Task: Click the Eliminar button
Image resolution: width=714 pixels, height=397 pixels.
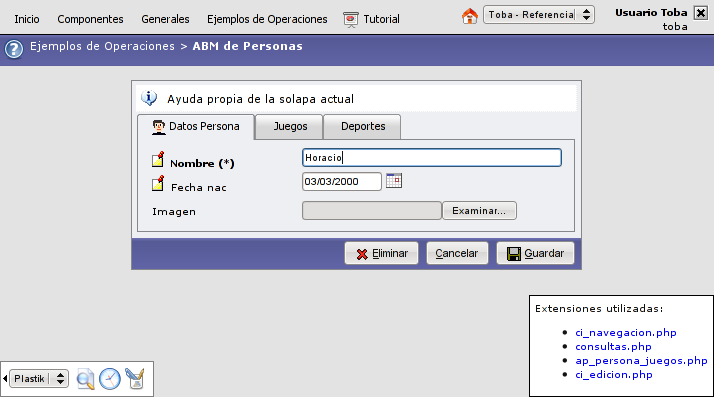Action: point(382,253)
